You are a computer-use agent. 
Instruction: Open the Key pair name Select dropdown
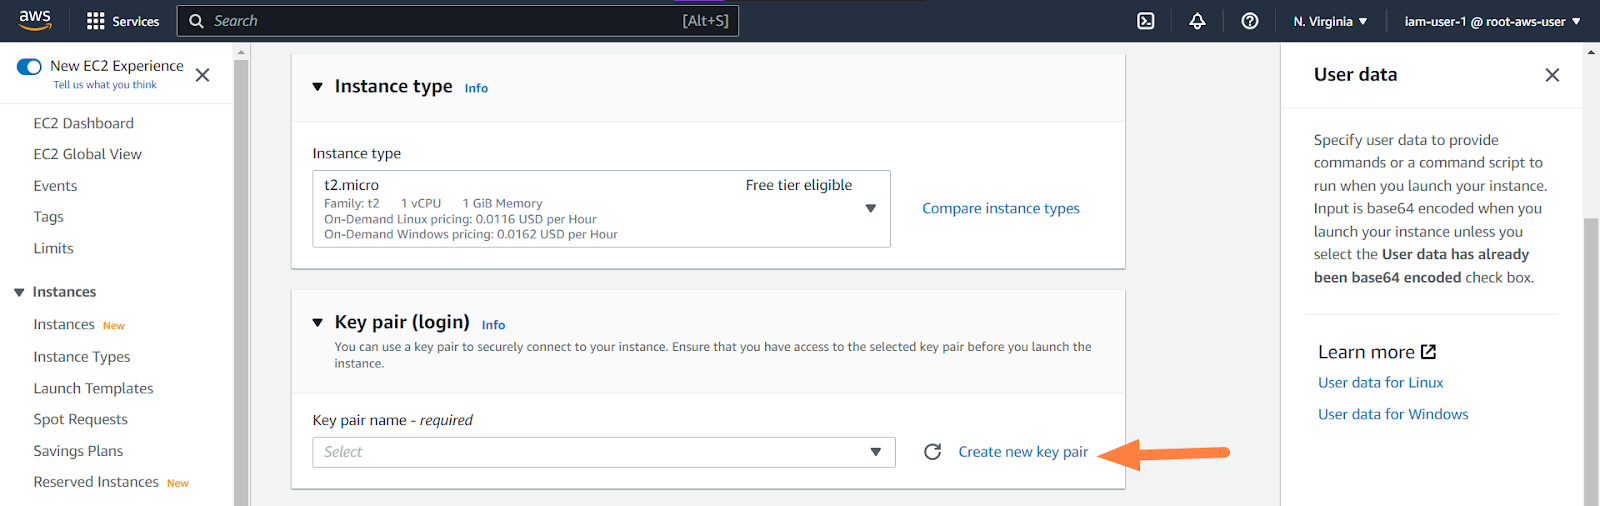point(604,452)
